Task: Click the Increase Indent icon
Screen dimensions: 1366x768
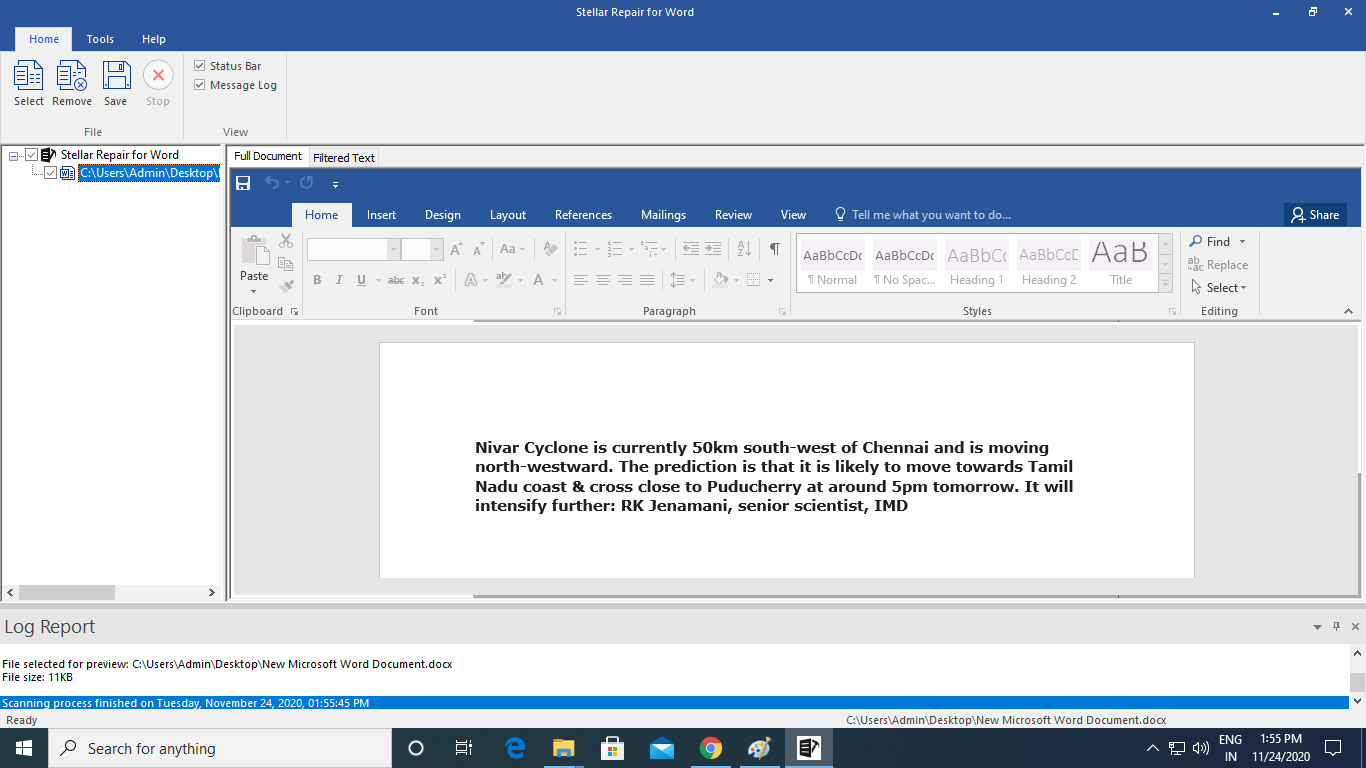Action: (x=712, y=249)
